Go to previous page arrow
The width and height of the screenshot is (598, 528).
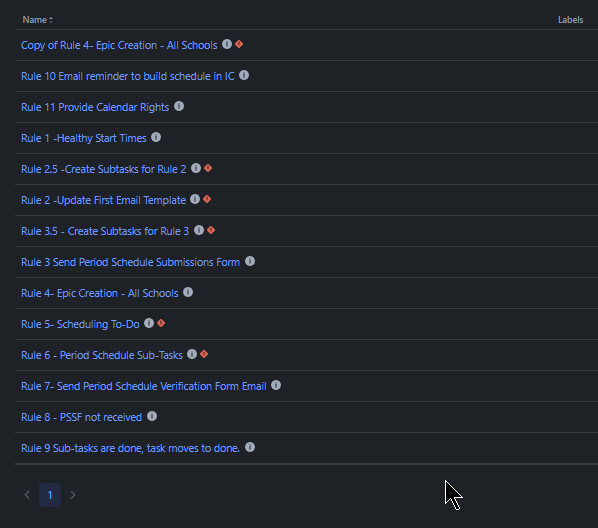point(27,495)
